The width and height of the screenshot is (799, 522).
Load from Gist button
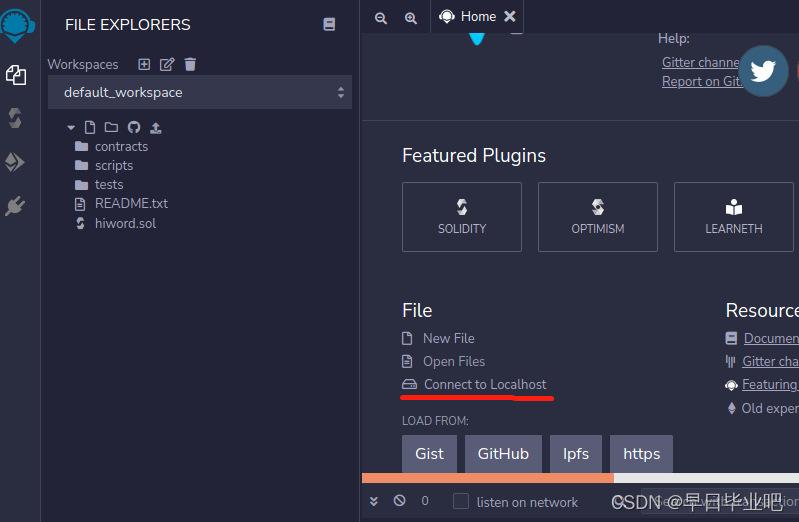[429, 454]
